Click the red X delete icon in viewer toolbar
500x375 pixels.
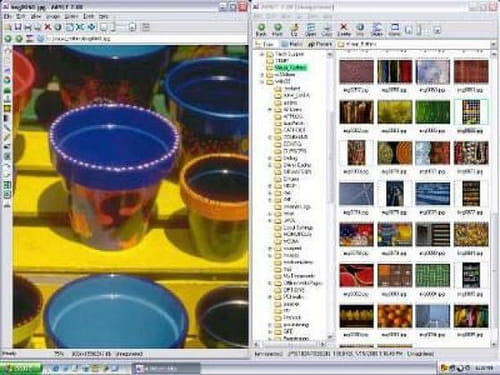[x=48, y=27]
